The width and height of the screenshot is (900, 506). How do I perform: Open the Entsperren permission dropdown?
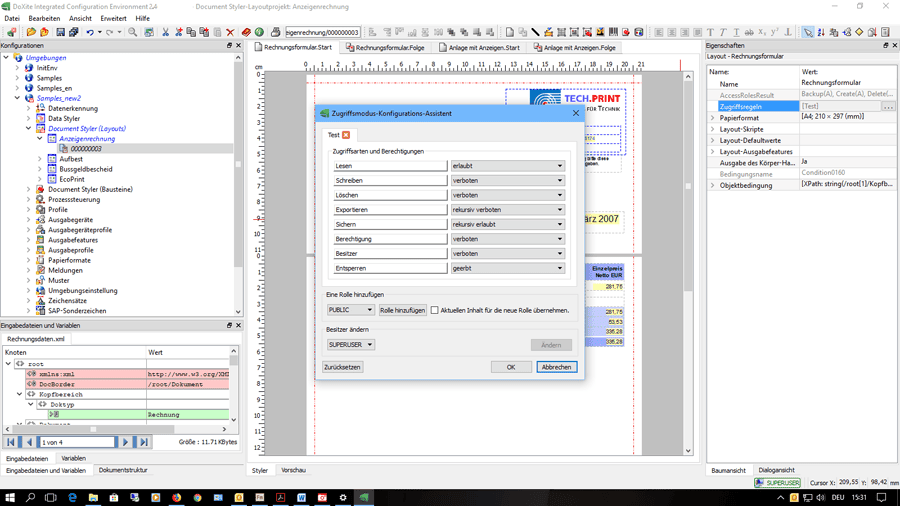coord(507,268)
